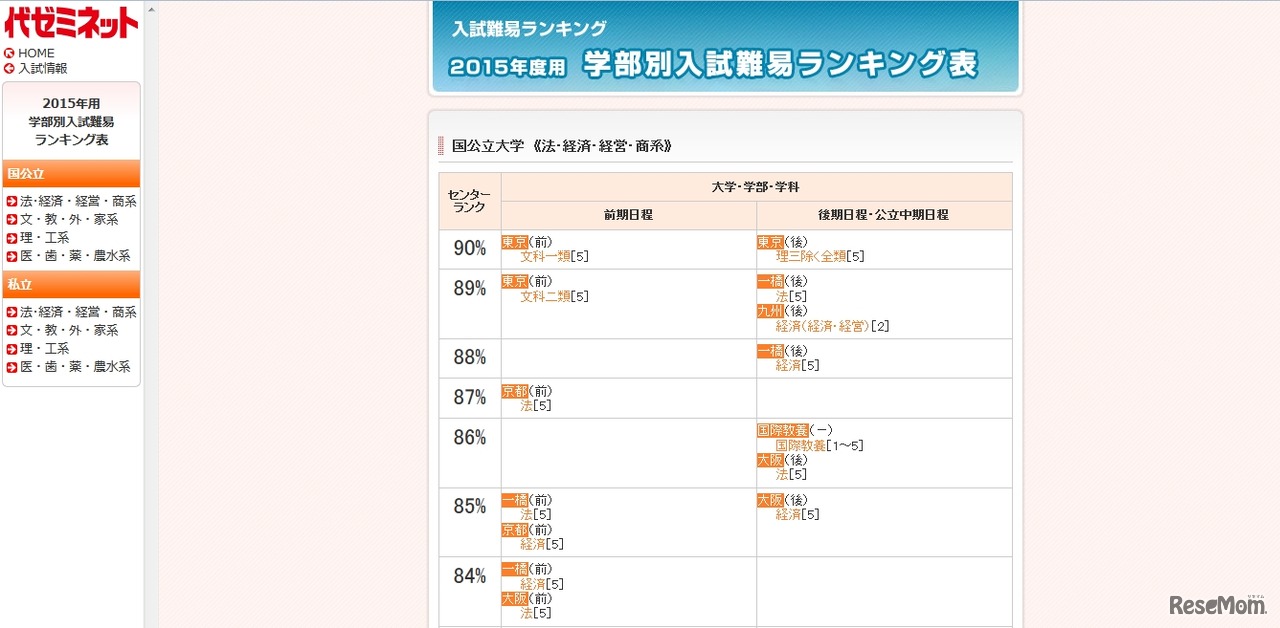Click the 代ゼミネット logo

coord(70,23)
